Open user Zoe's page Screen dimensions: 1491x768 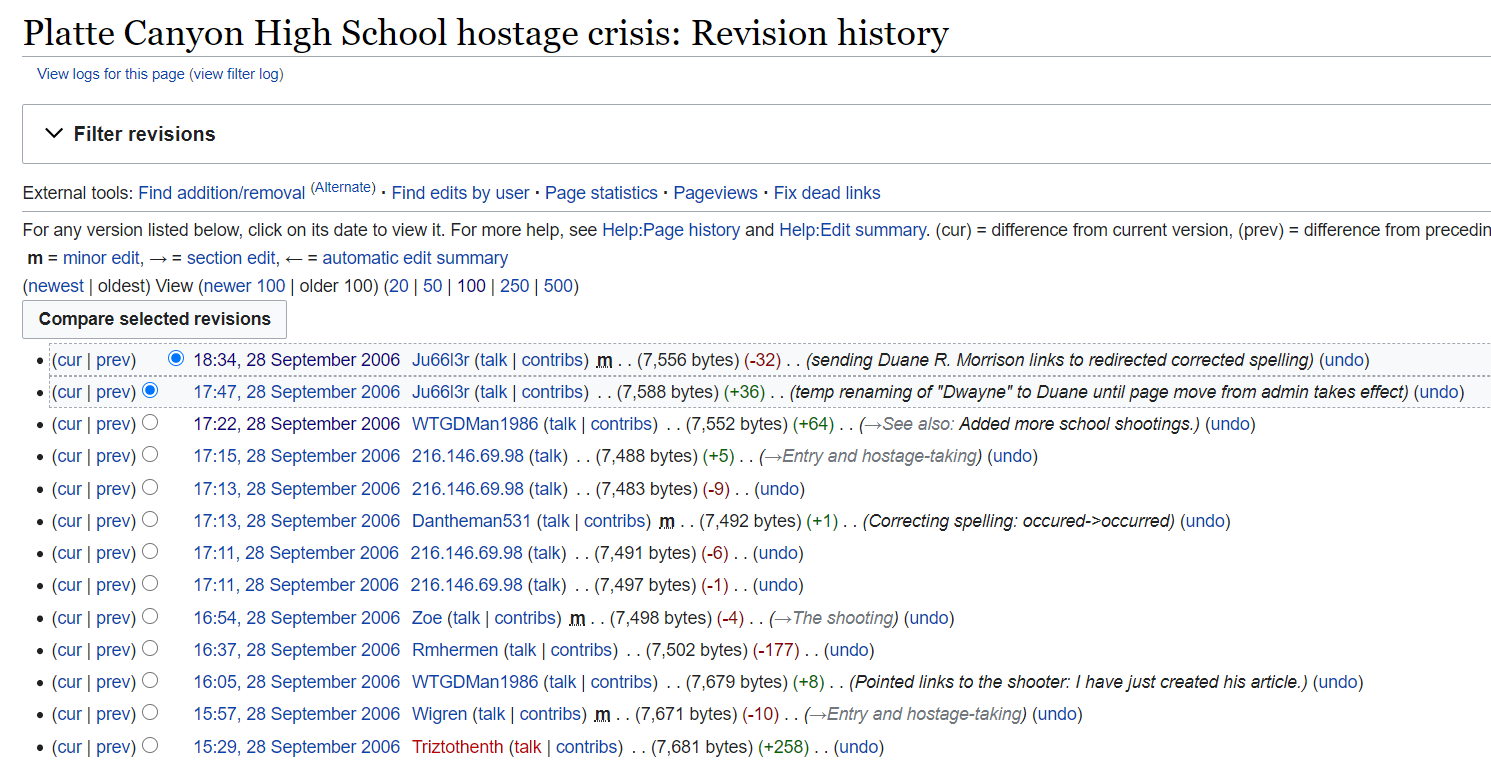click(x=427, y=618)
